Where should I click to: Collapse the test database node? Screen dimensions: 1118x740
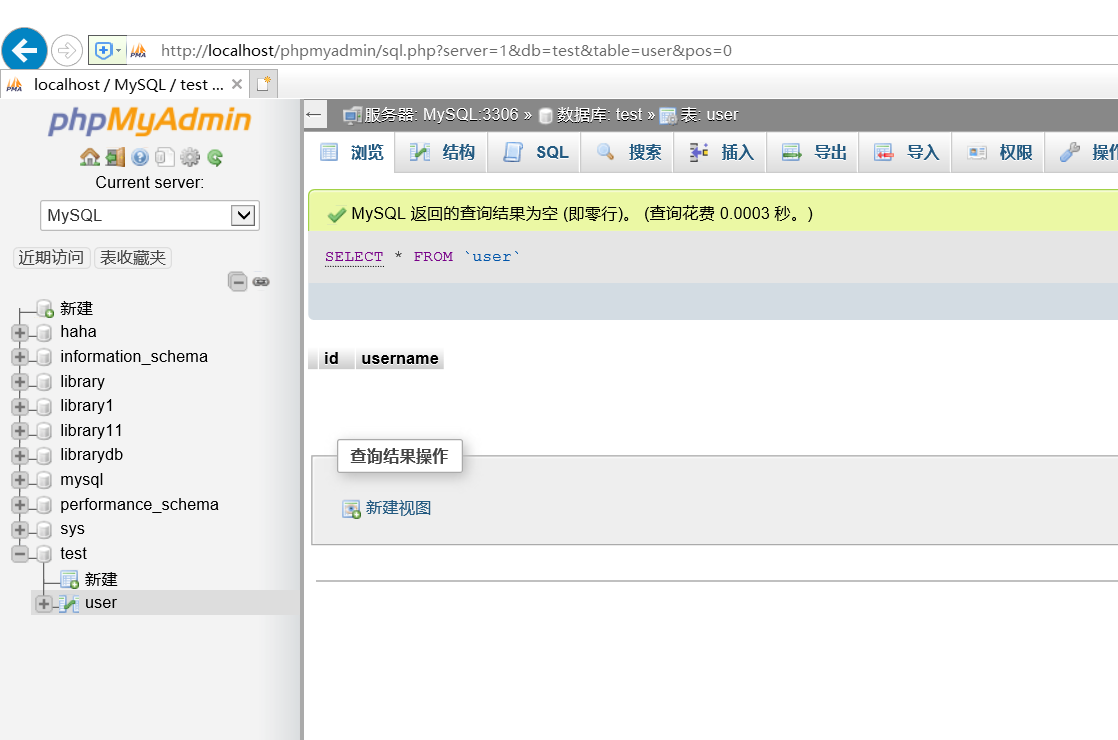[22, 553]
